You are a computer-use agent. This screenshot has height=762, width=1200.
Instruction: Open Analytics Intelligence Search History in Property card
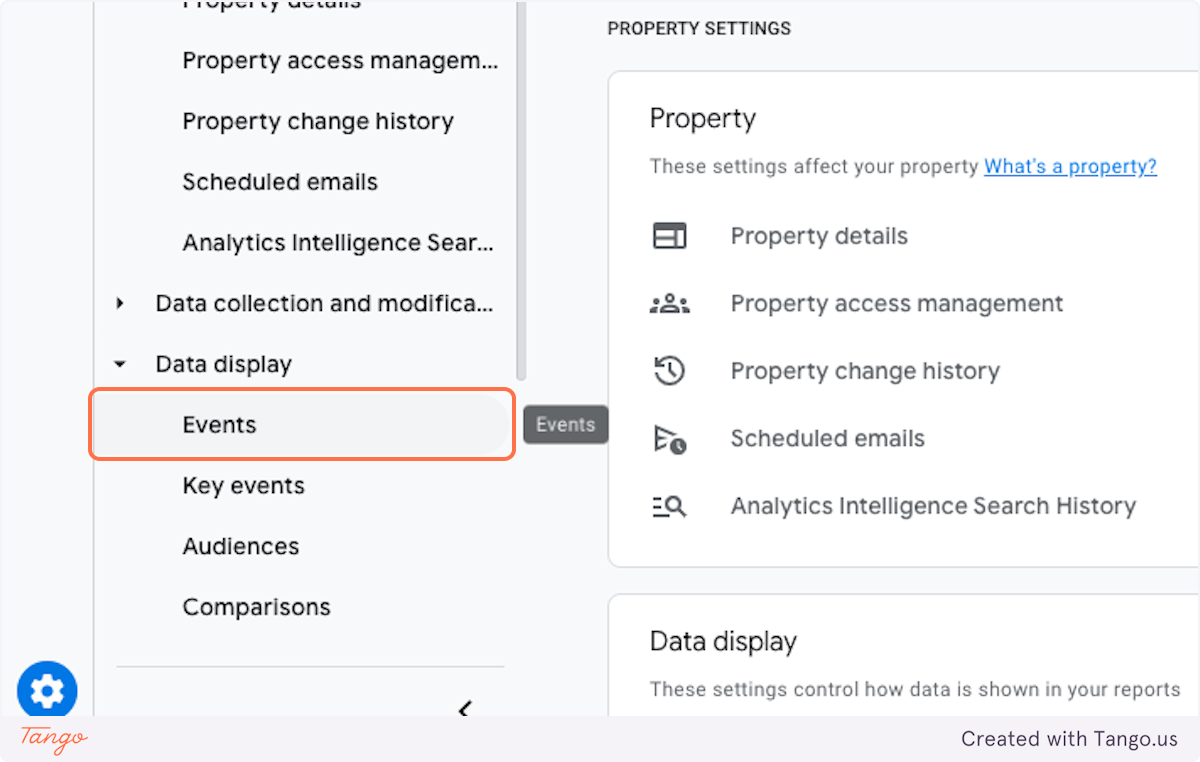click(933, 507)
